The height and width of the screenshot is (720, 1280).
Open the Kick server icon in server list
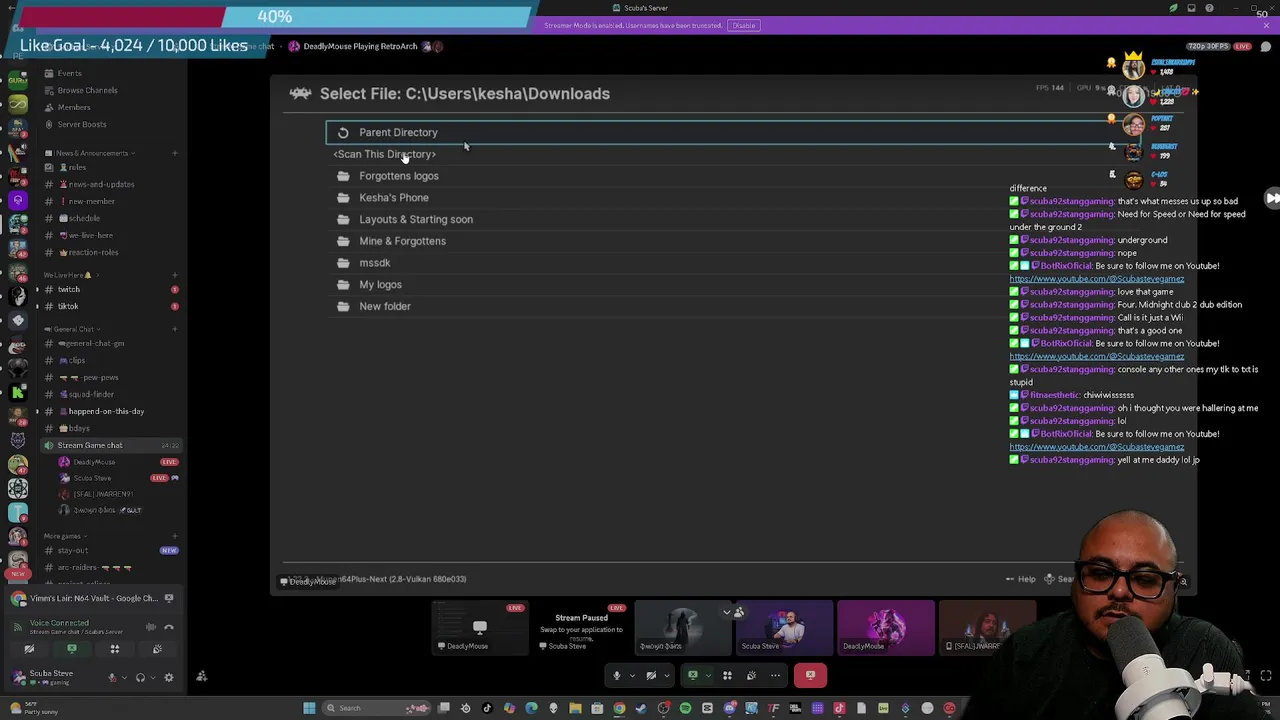(x=17, y=393)
